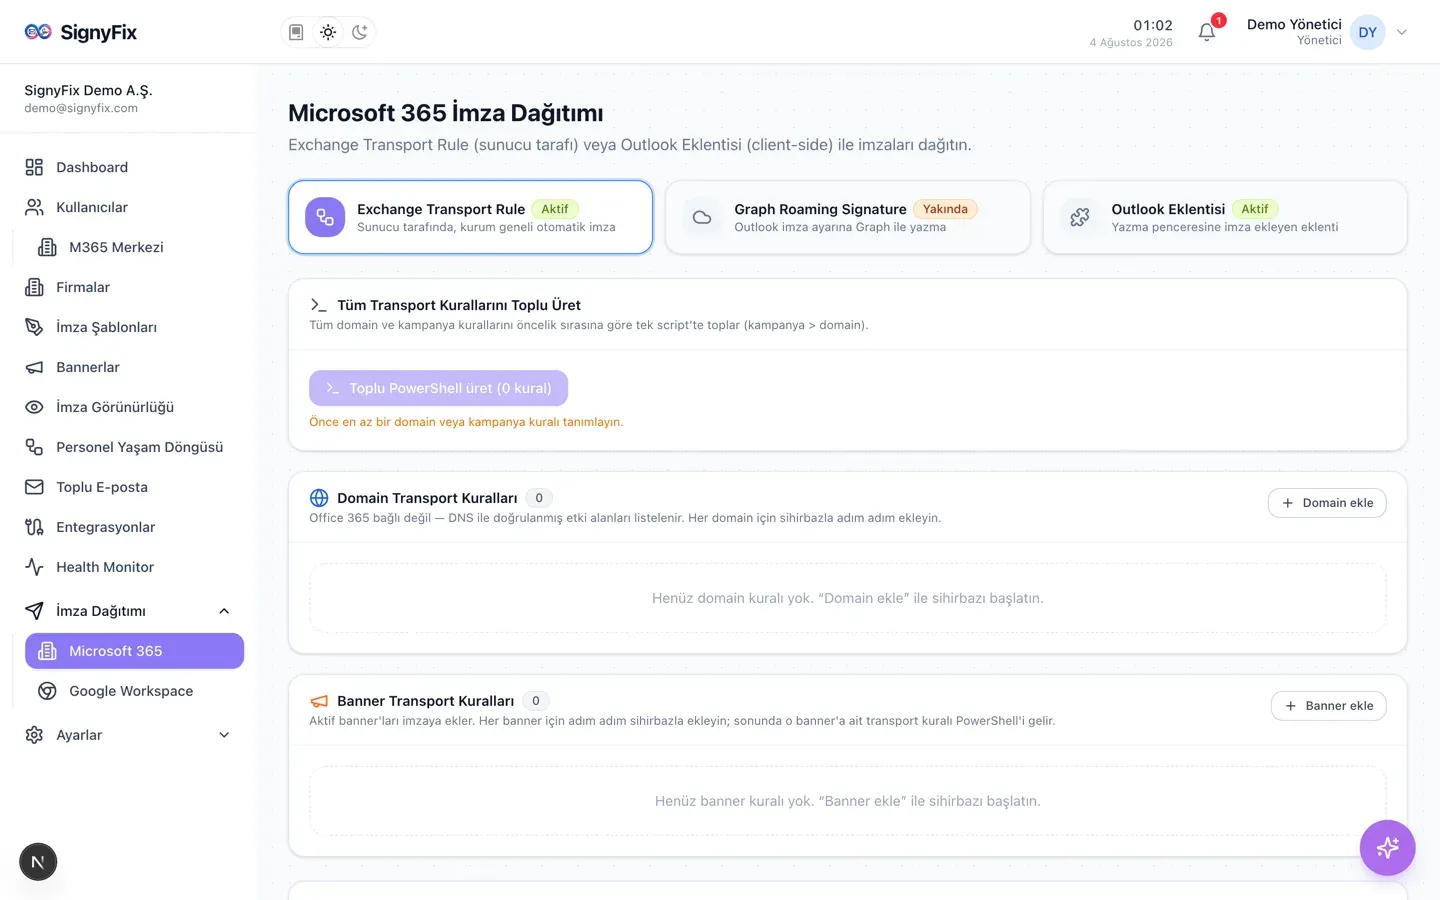Switch to light theme sun icon
1440x900 pixels.
(328, 32)
